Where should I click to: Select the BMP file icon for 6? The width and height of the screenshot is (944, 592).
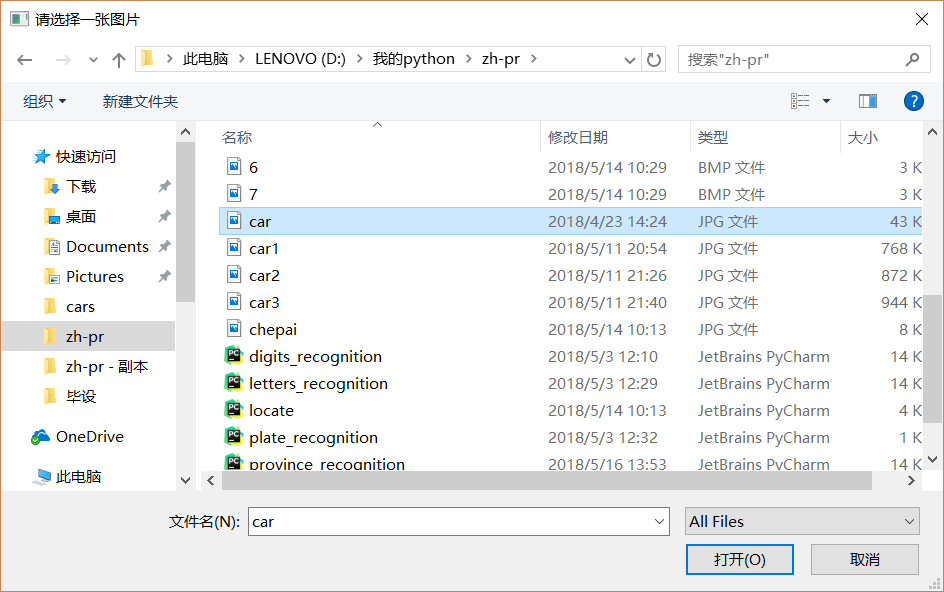click(234, 166)
